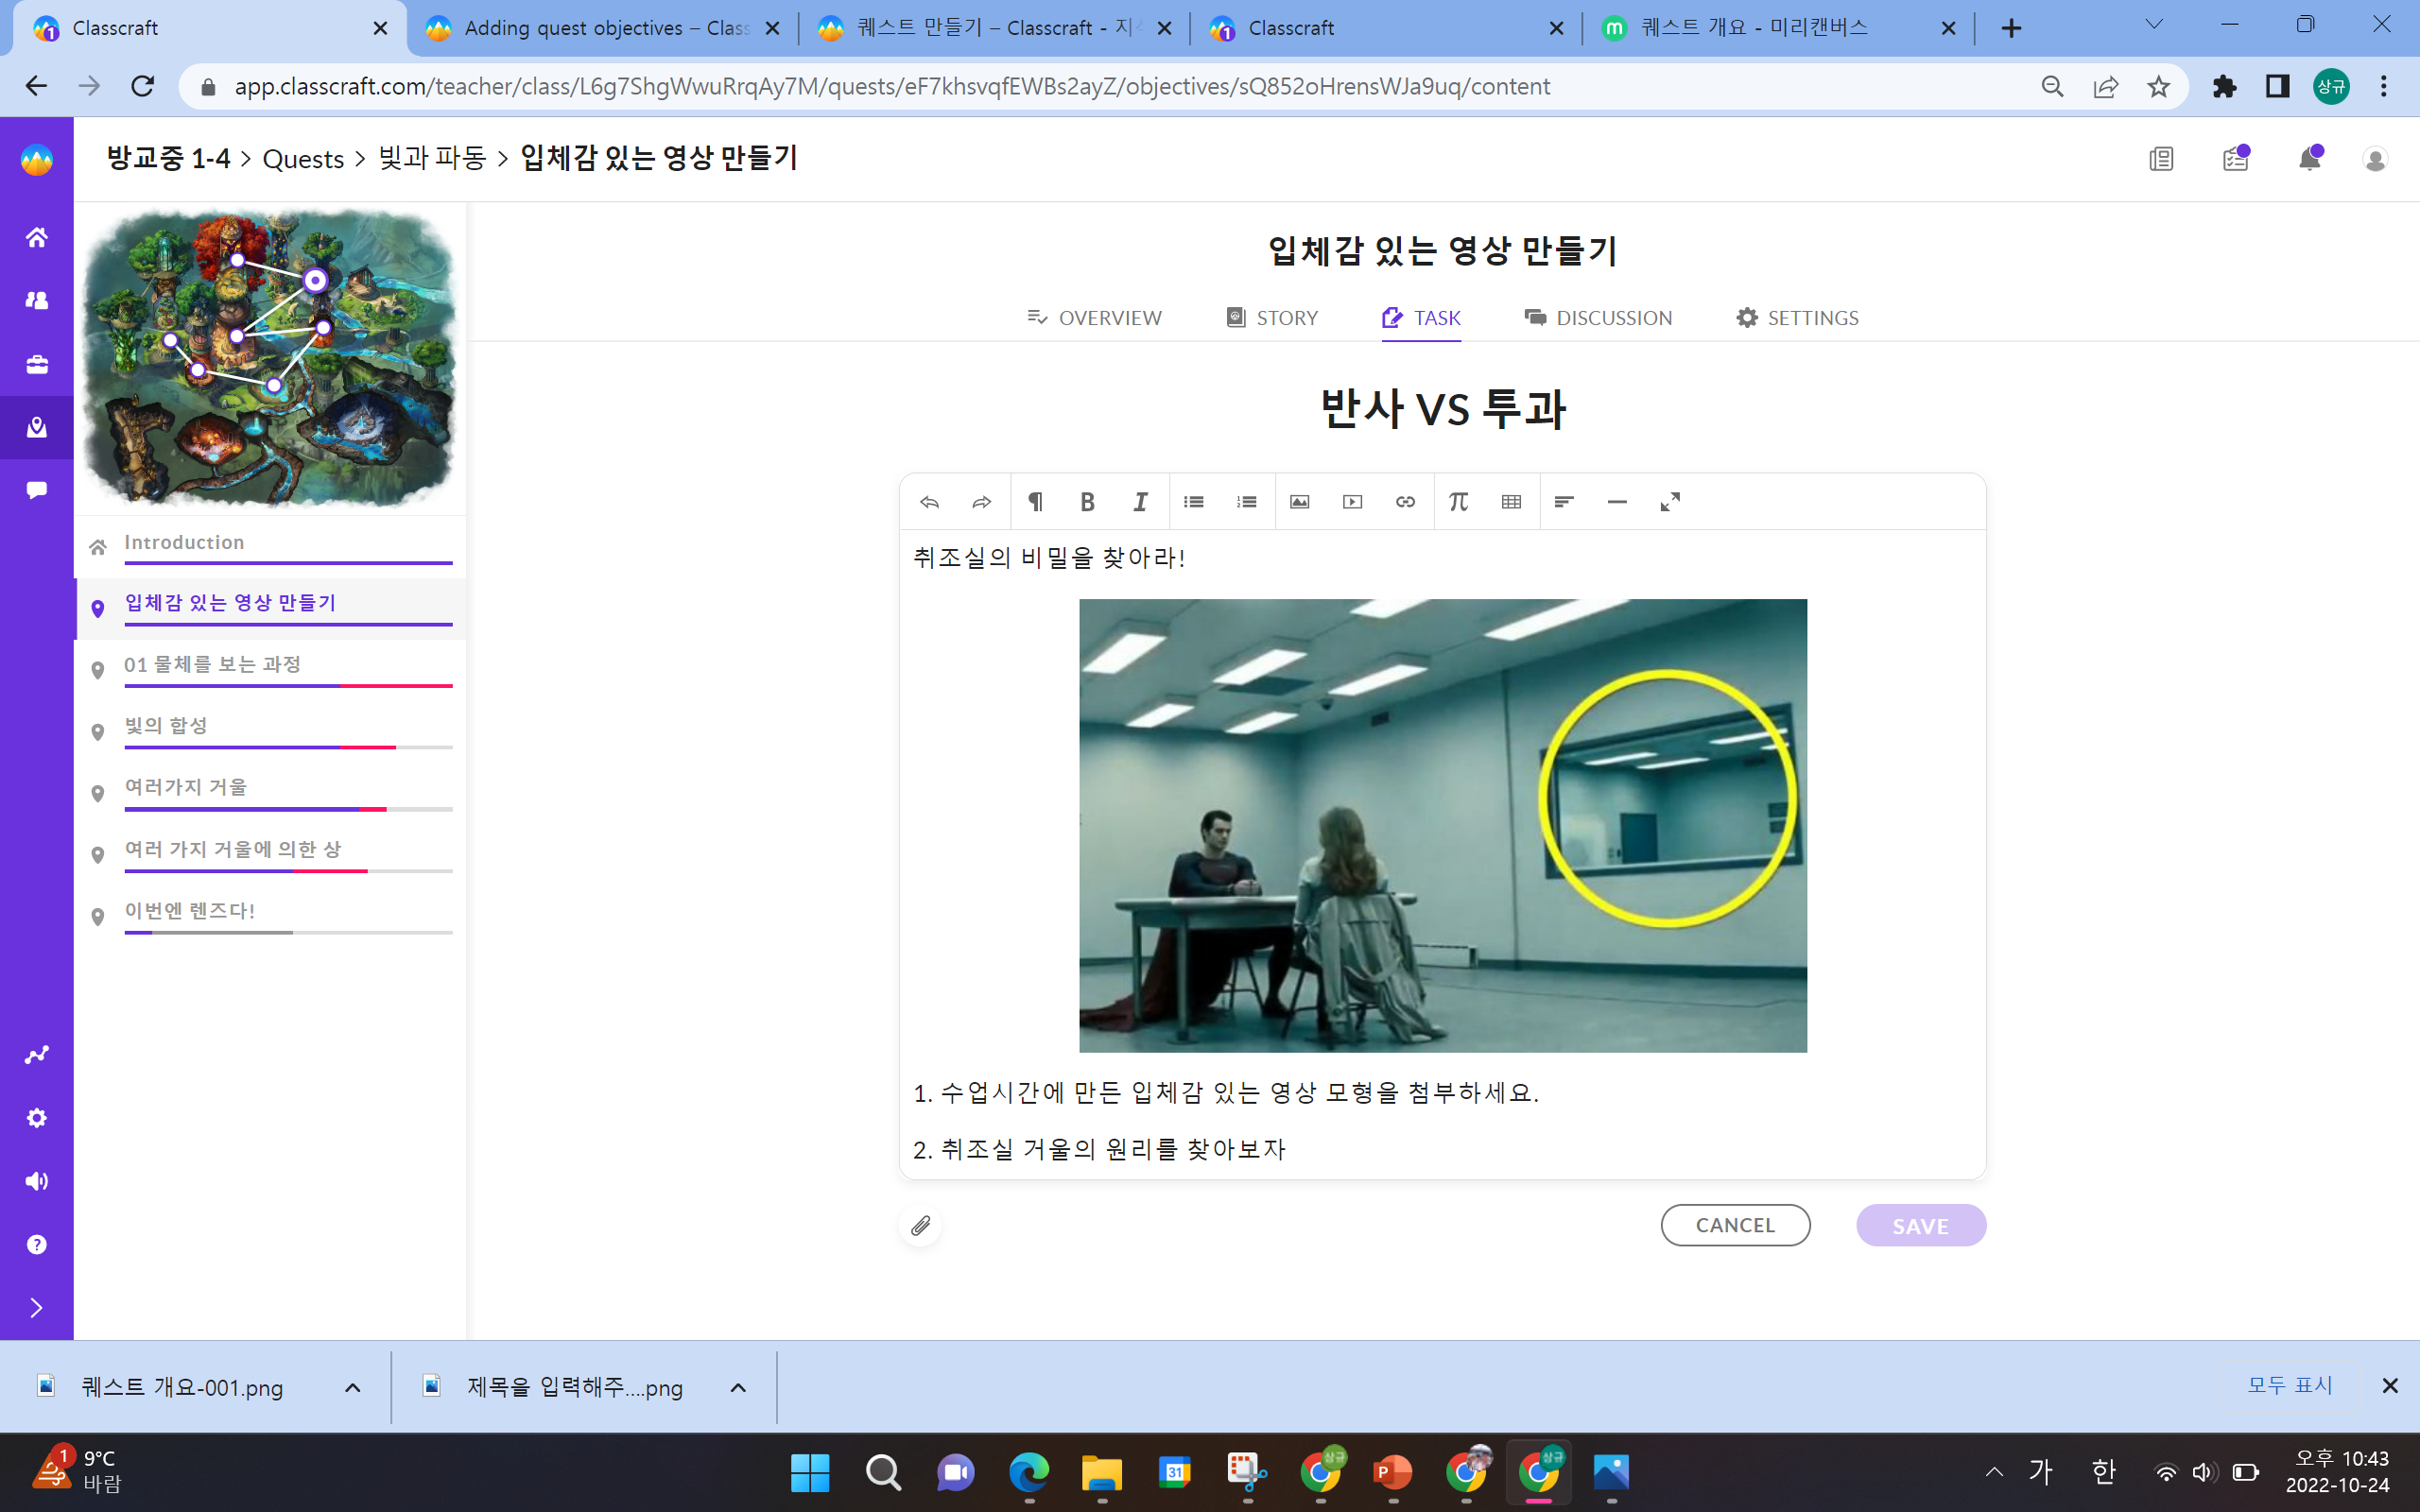Open paragraph format options
Viewport: 2420px width, 1512px height.
pos(1036,502)
